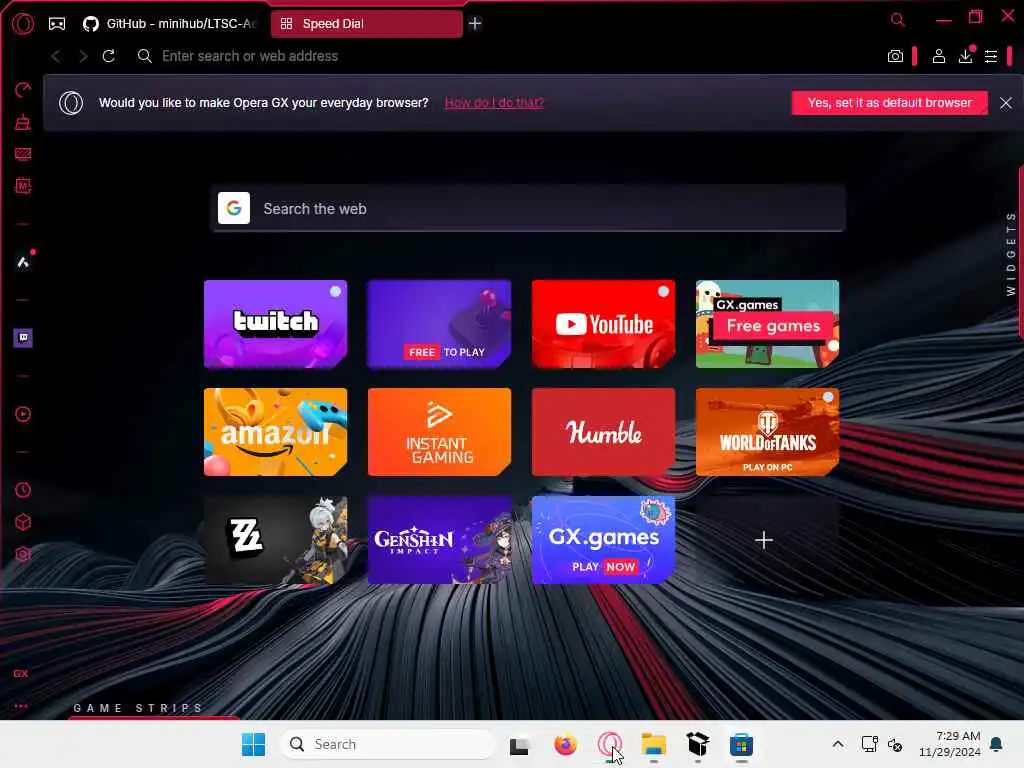Open the GX Corner gamepad icon

[x=57, y=24]
